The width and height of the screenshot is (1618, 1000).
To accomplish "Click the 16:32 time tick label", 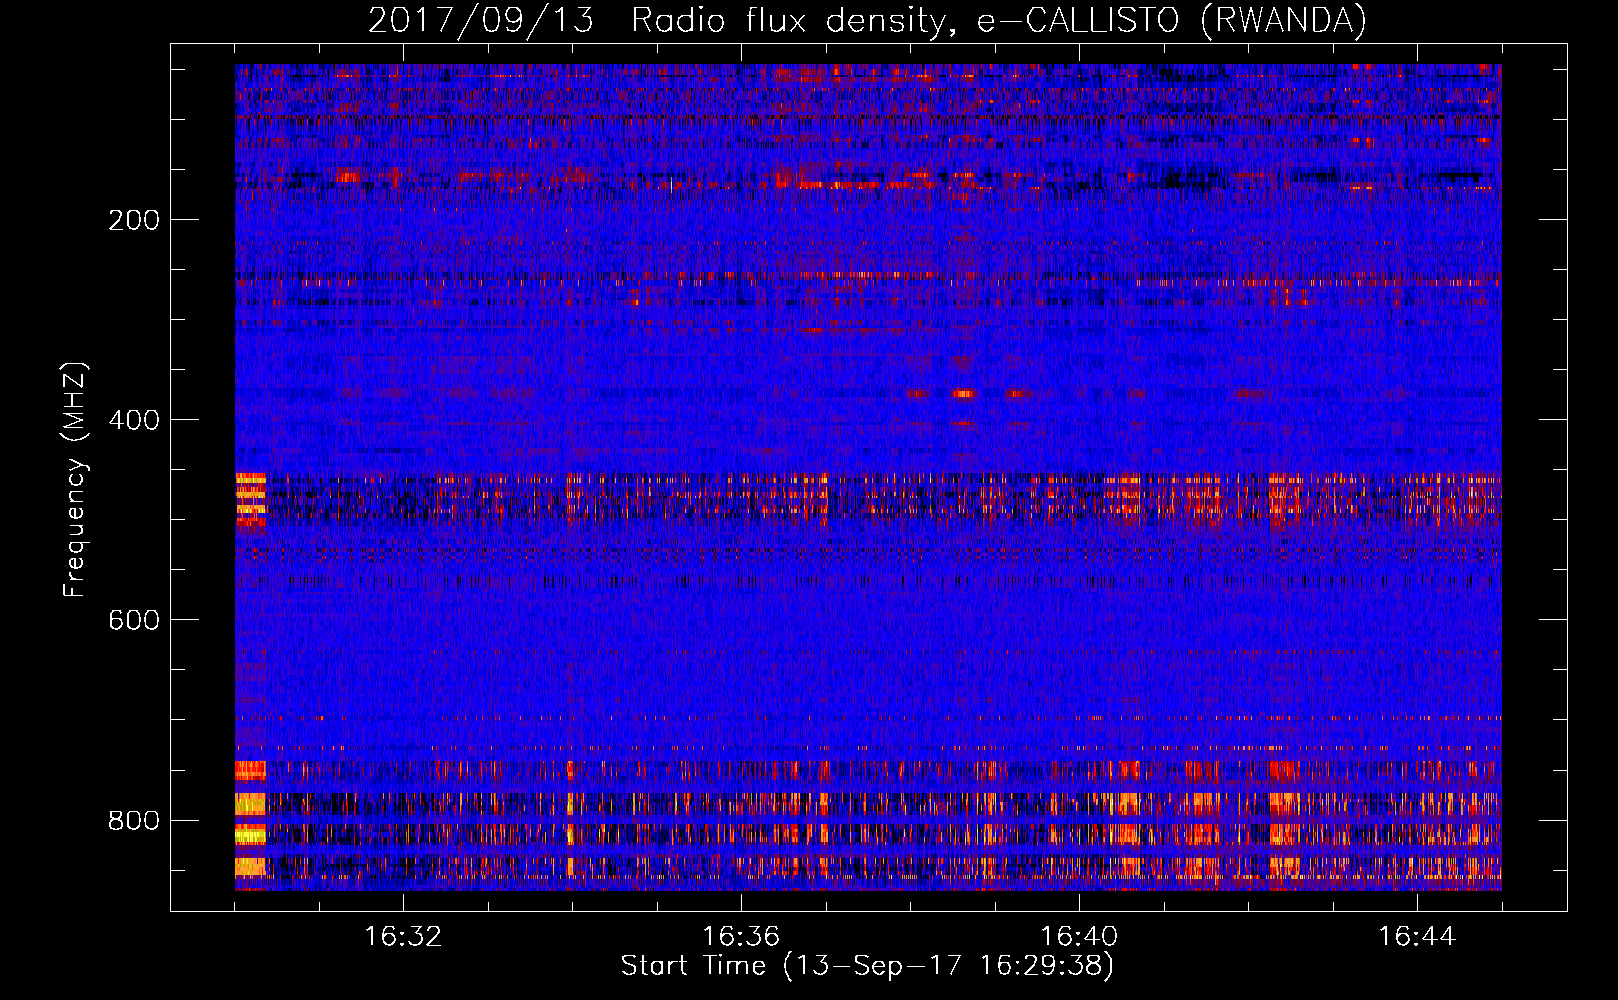I will pyautogui.click(x=403, y=937).
